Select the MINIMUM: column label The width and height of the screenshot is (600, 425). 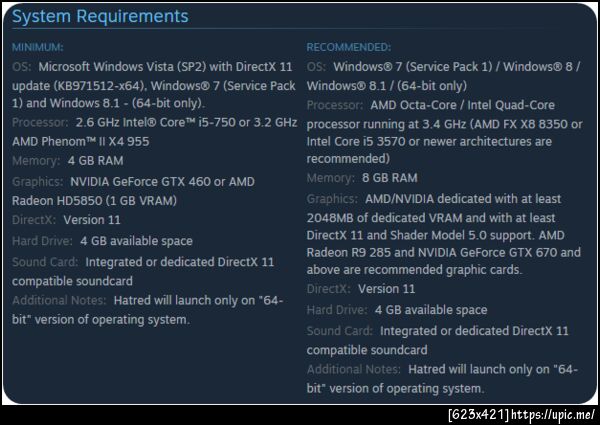(38, 47)
